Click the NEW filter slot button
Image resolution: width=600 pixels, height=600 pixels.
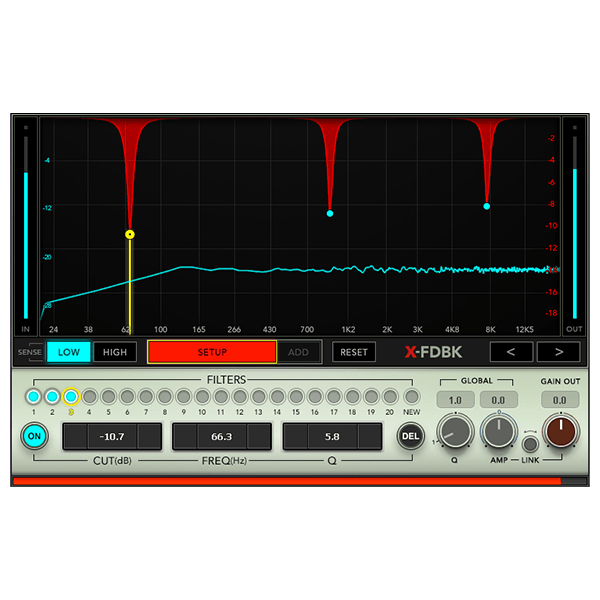tap(412, 396)
